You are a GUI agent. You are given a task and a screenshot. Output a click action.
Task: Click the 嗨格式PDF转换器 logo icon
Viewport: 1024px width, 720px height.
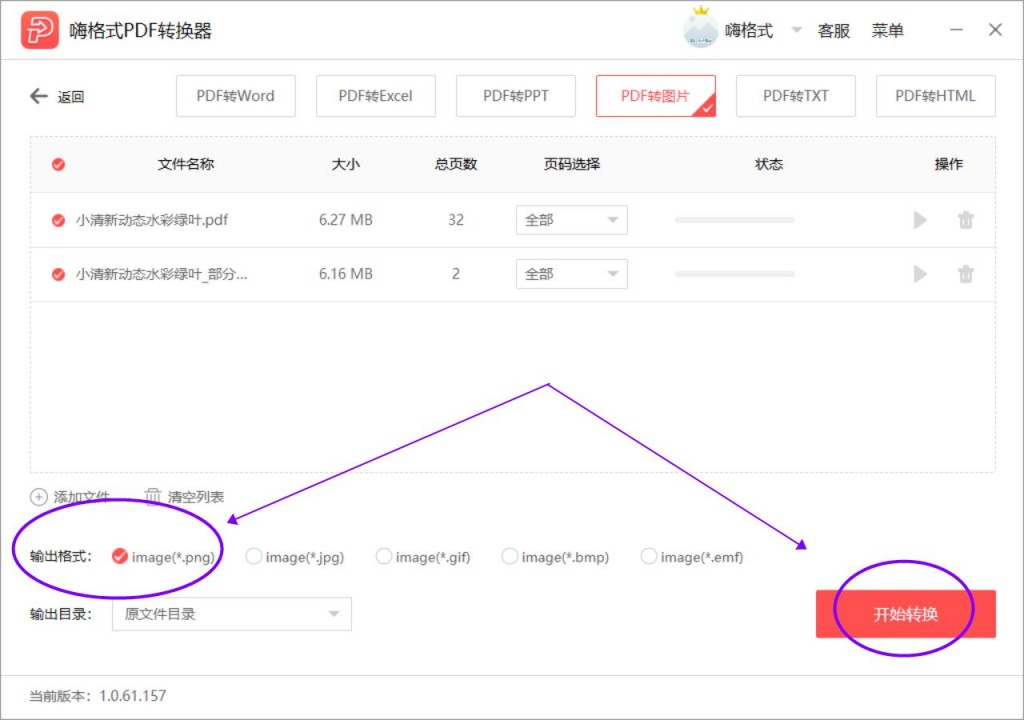[40, 30]
